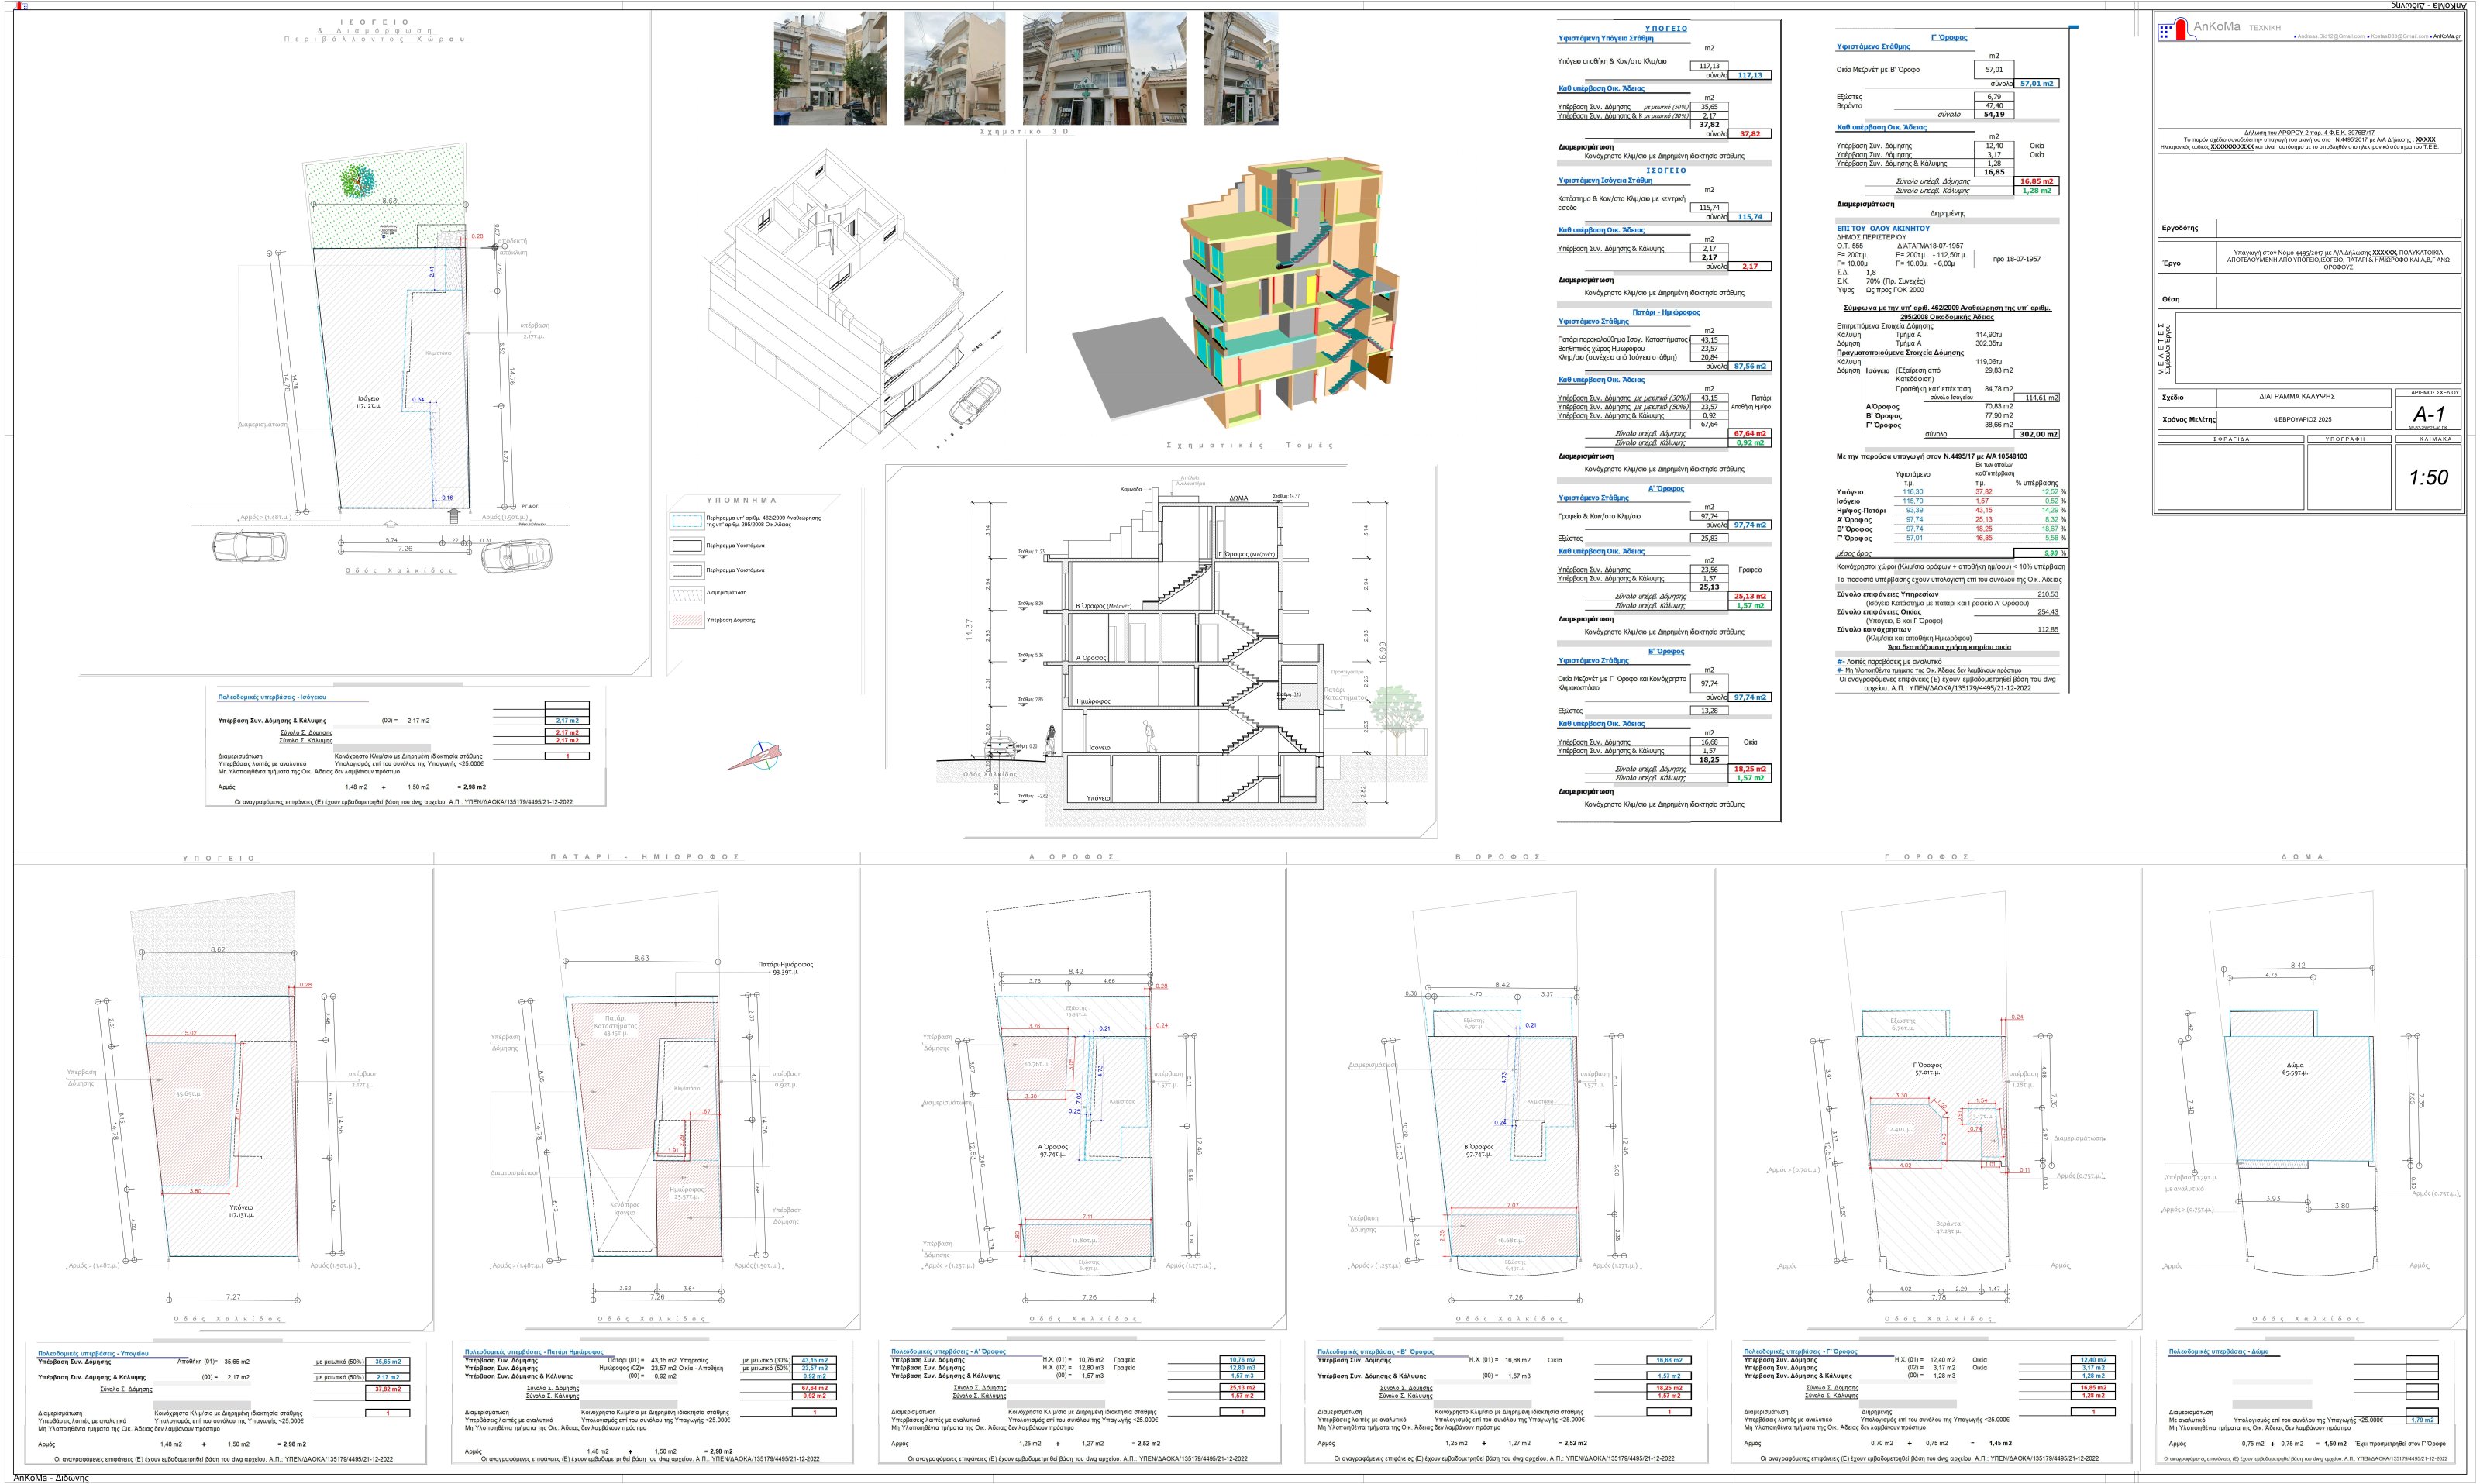Screen dimensions: 2480x1484
Task: Click the empty Θέση field
Action: pyautogui.click(x=2338, y=293)
